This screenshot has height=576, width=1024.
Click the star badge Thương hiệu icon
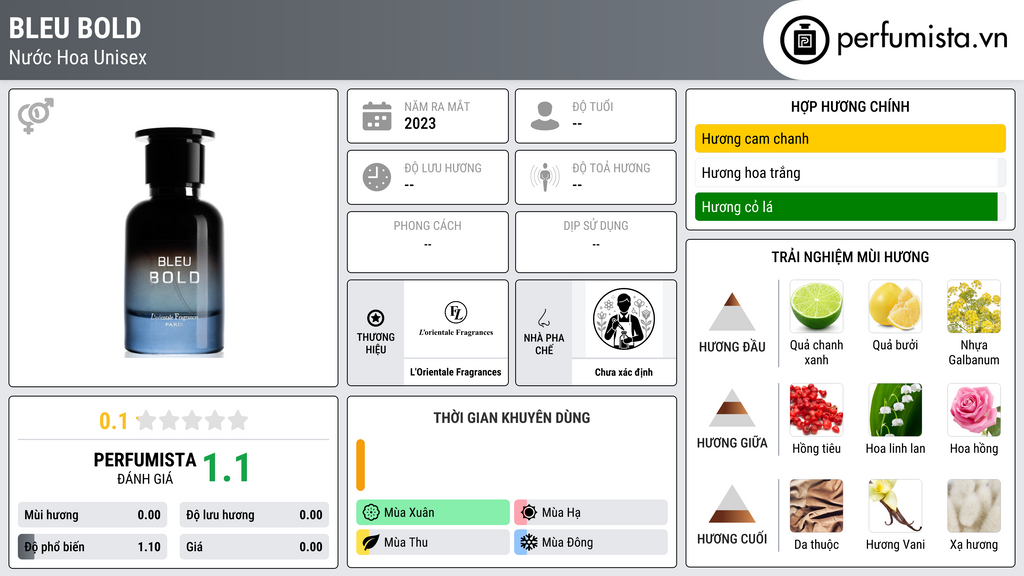pos(376,318)
